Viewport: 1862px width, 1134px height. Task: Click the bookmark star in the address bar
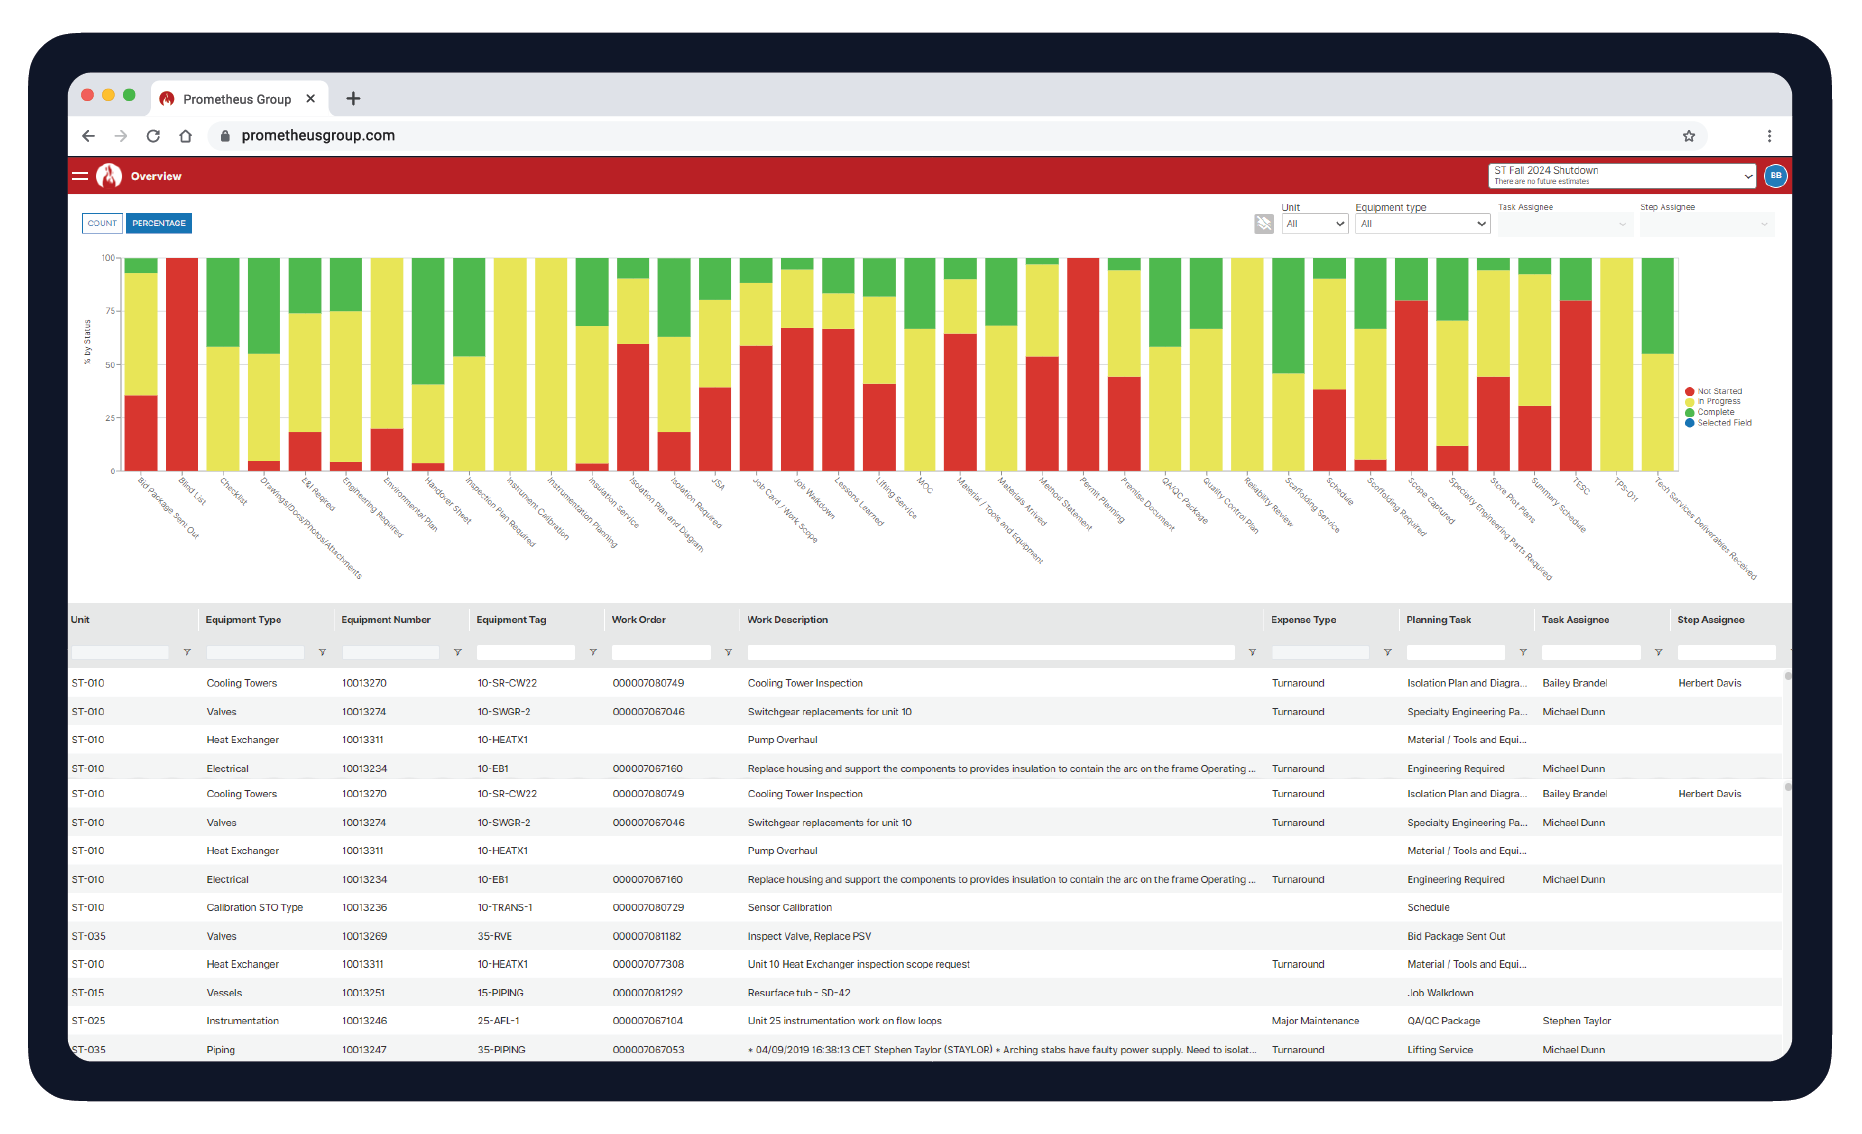pos(1688,135)
